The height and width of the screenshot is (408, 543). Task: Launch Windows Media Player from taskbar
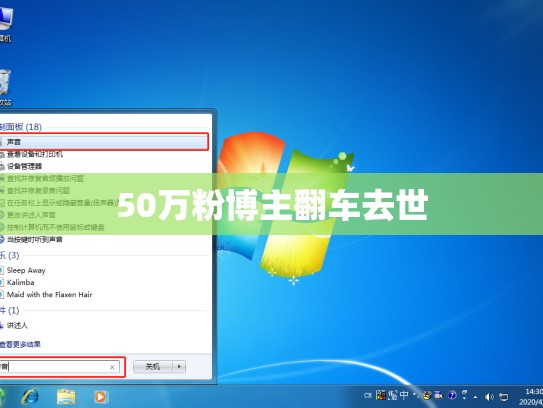[101, 397]
